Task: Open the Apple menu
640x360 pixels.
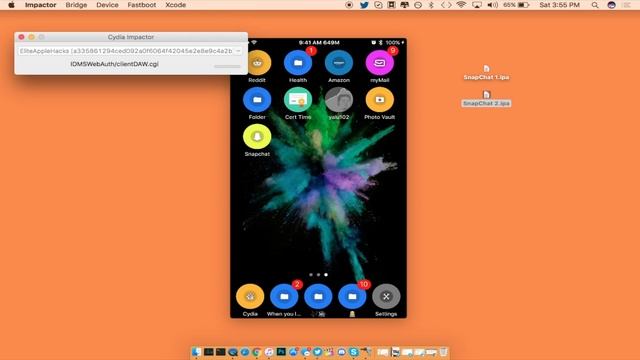Action: click(x=11, y=5)
